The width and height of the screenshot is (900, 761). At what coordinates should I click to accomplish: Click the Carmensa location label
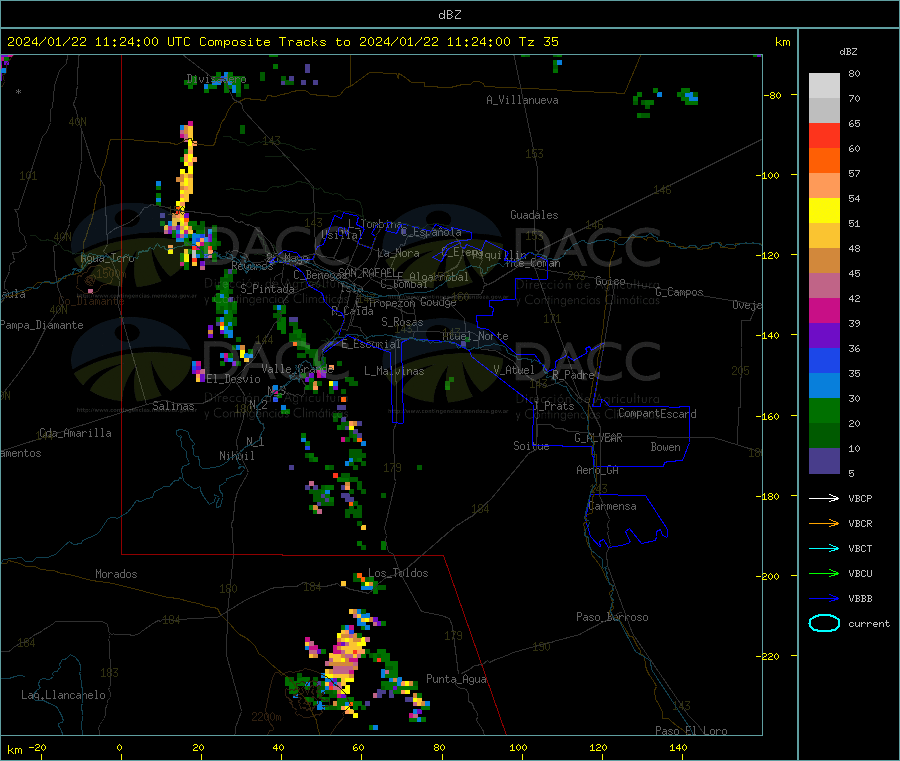coord(612,506)
